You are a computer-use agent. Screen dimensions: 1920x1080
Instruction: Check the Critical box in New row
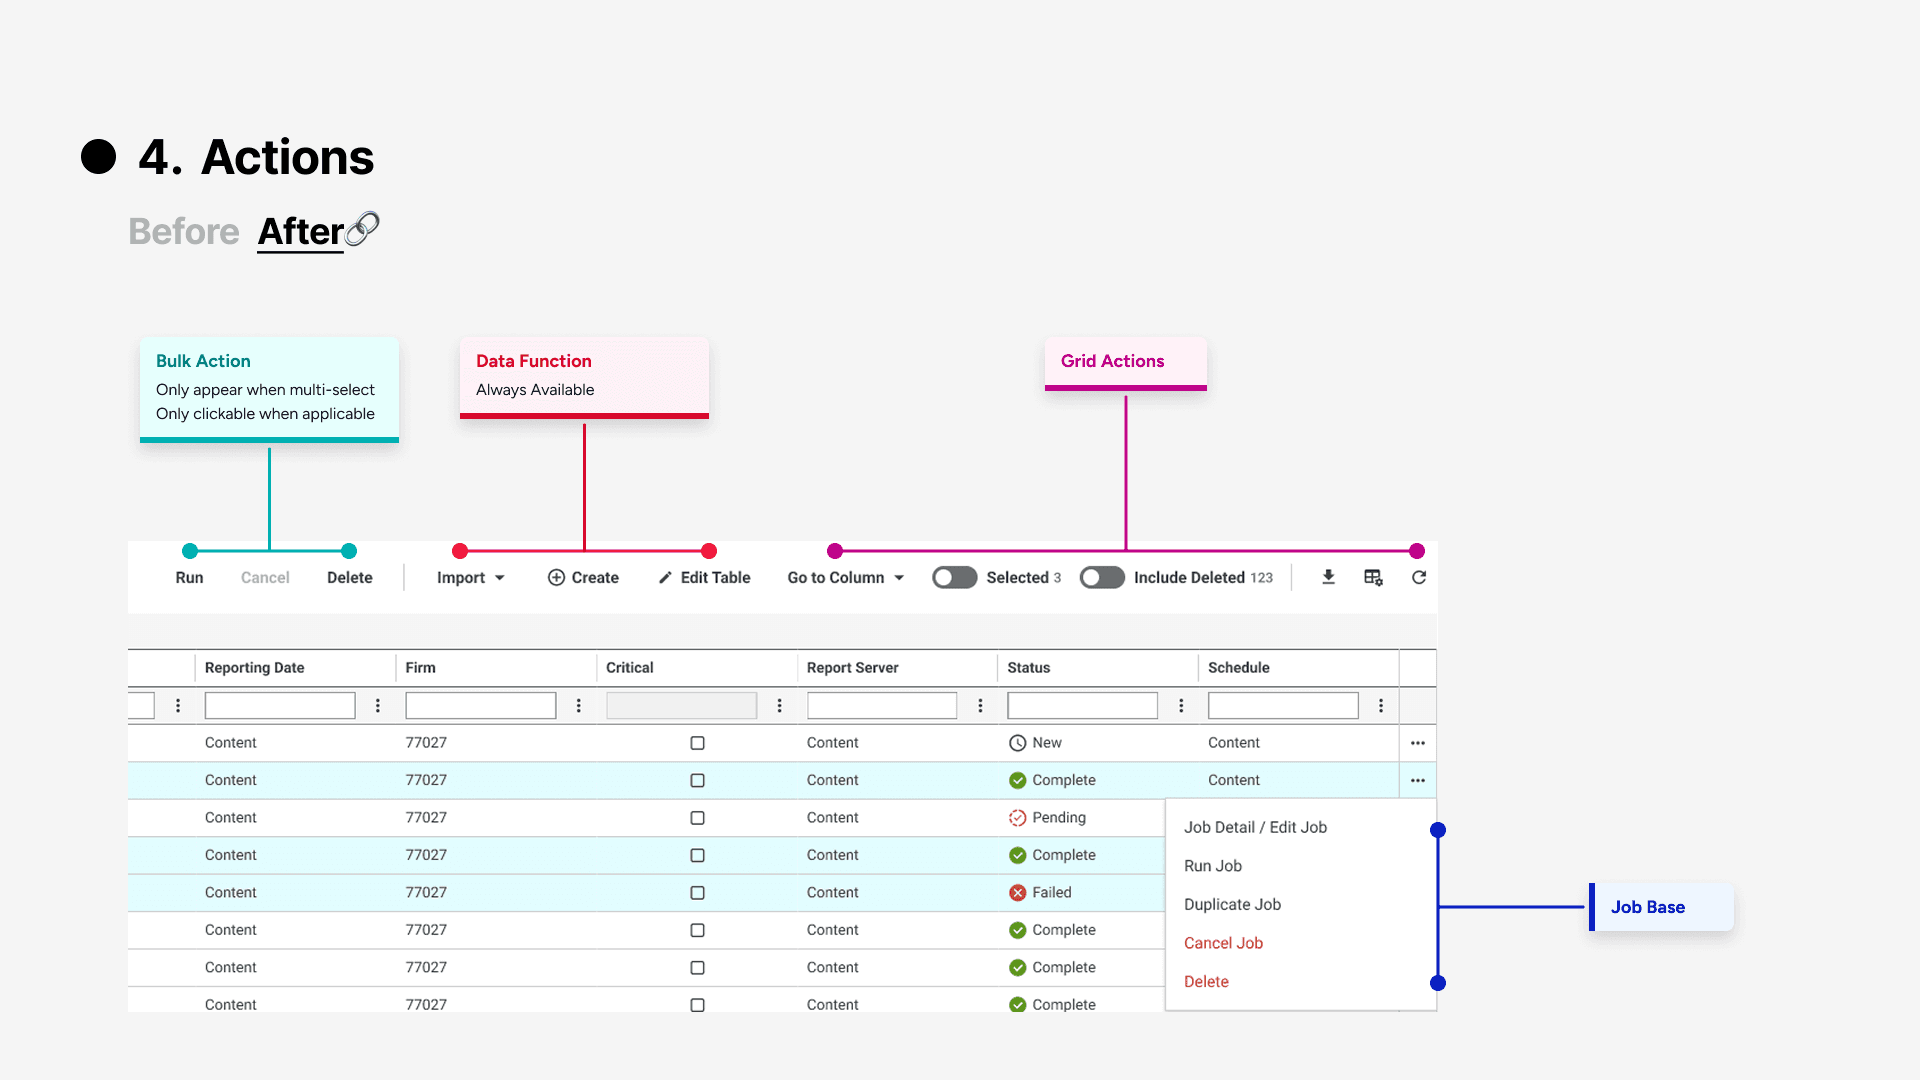point(698,743)
